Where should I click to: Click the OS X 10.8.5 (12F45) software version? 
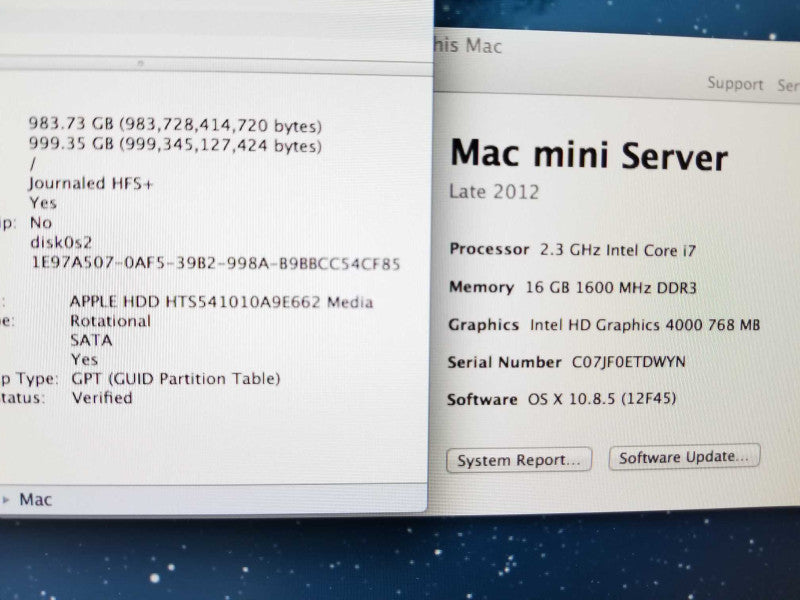[x=602, y=398]
